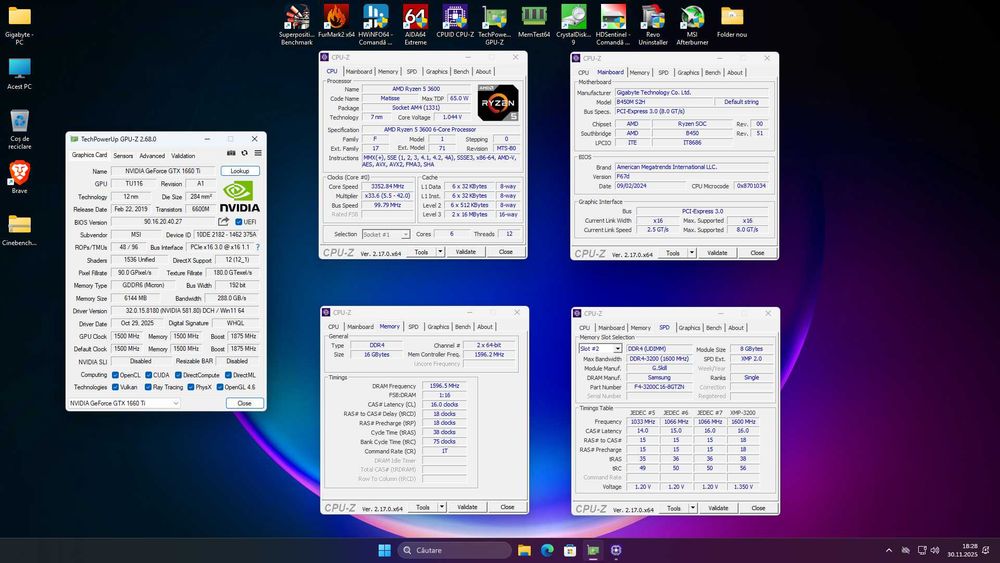Open the Socket #1 selection dropdown
1000x563 pixels.
coord(386,235)
